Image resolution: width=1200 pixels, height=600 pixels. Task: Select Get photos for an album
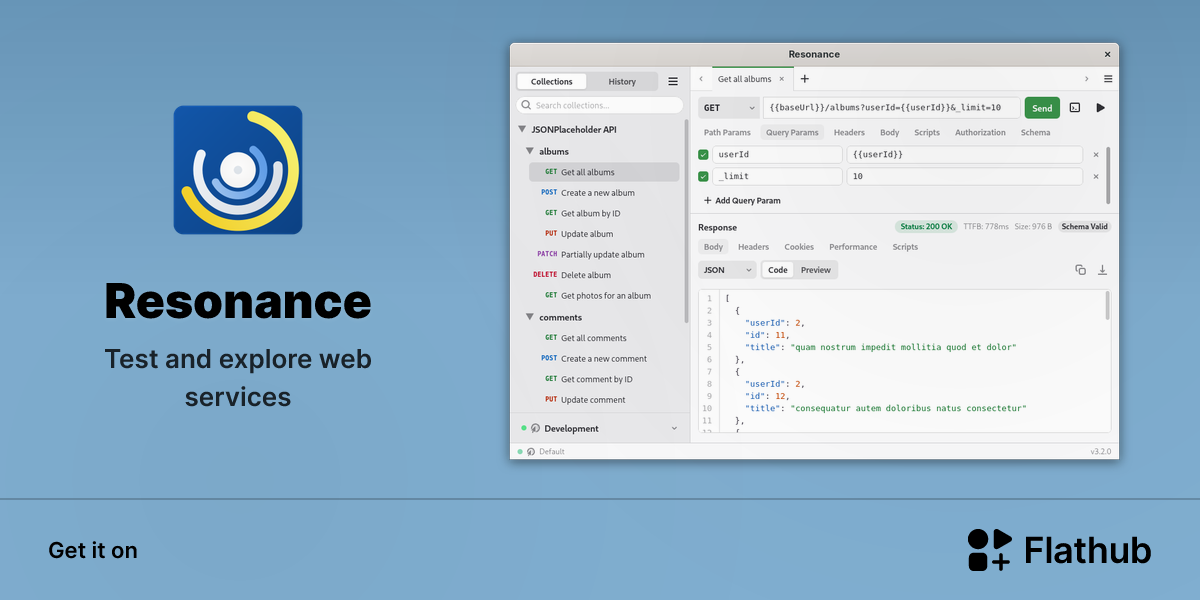coord(604,296)
